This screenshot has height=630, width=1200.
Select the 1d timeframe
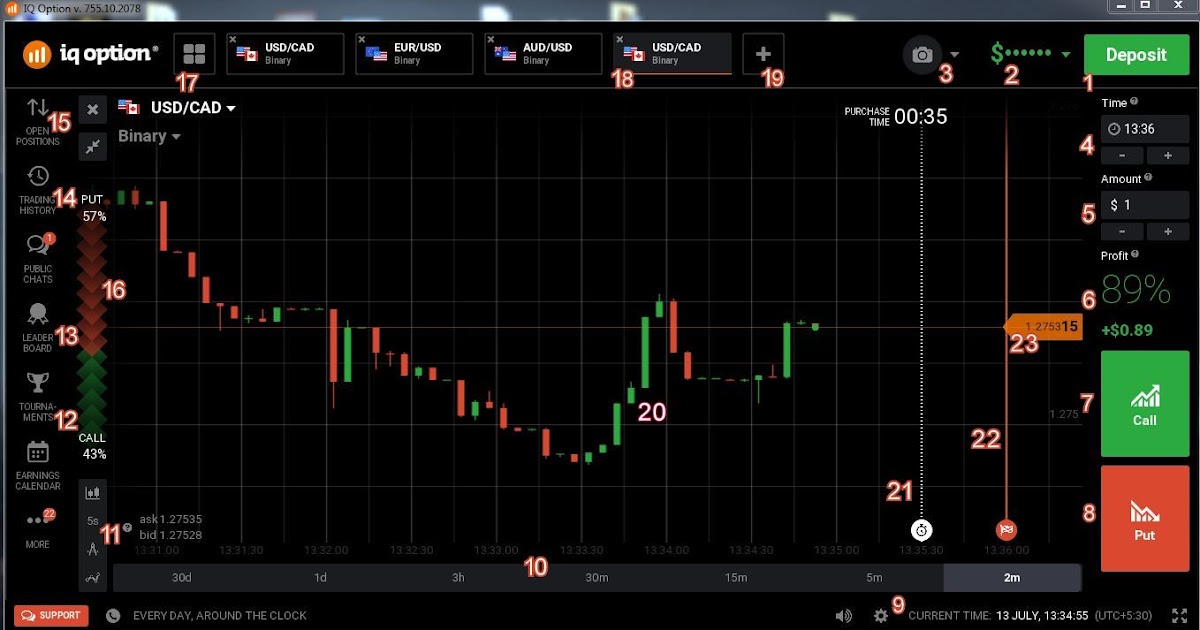(320, 578)
